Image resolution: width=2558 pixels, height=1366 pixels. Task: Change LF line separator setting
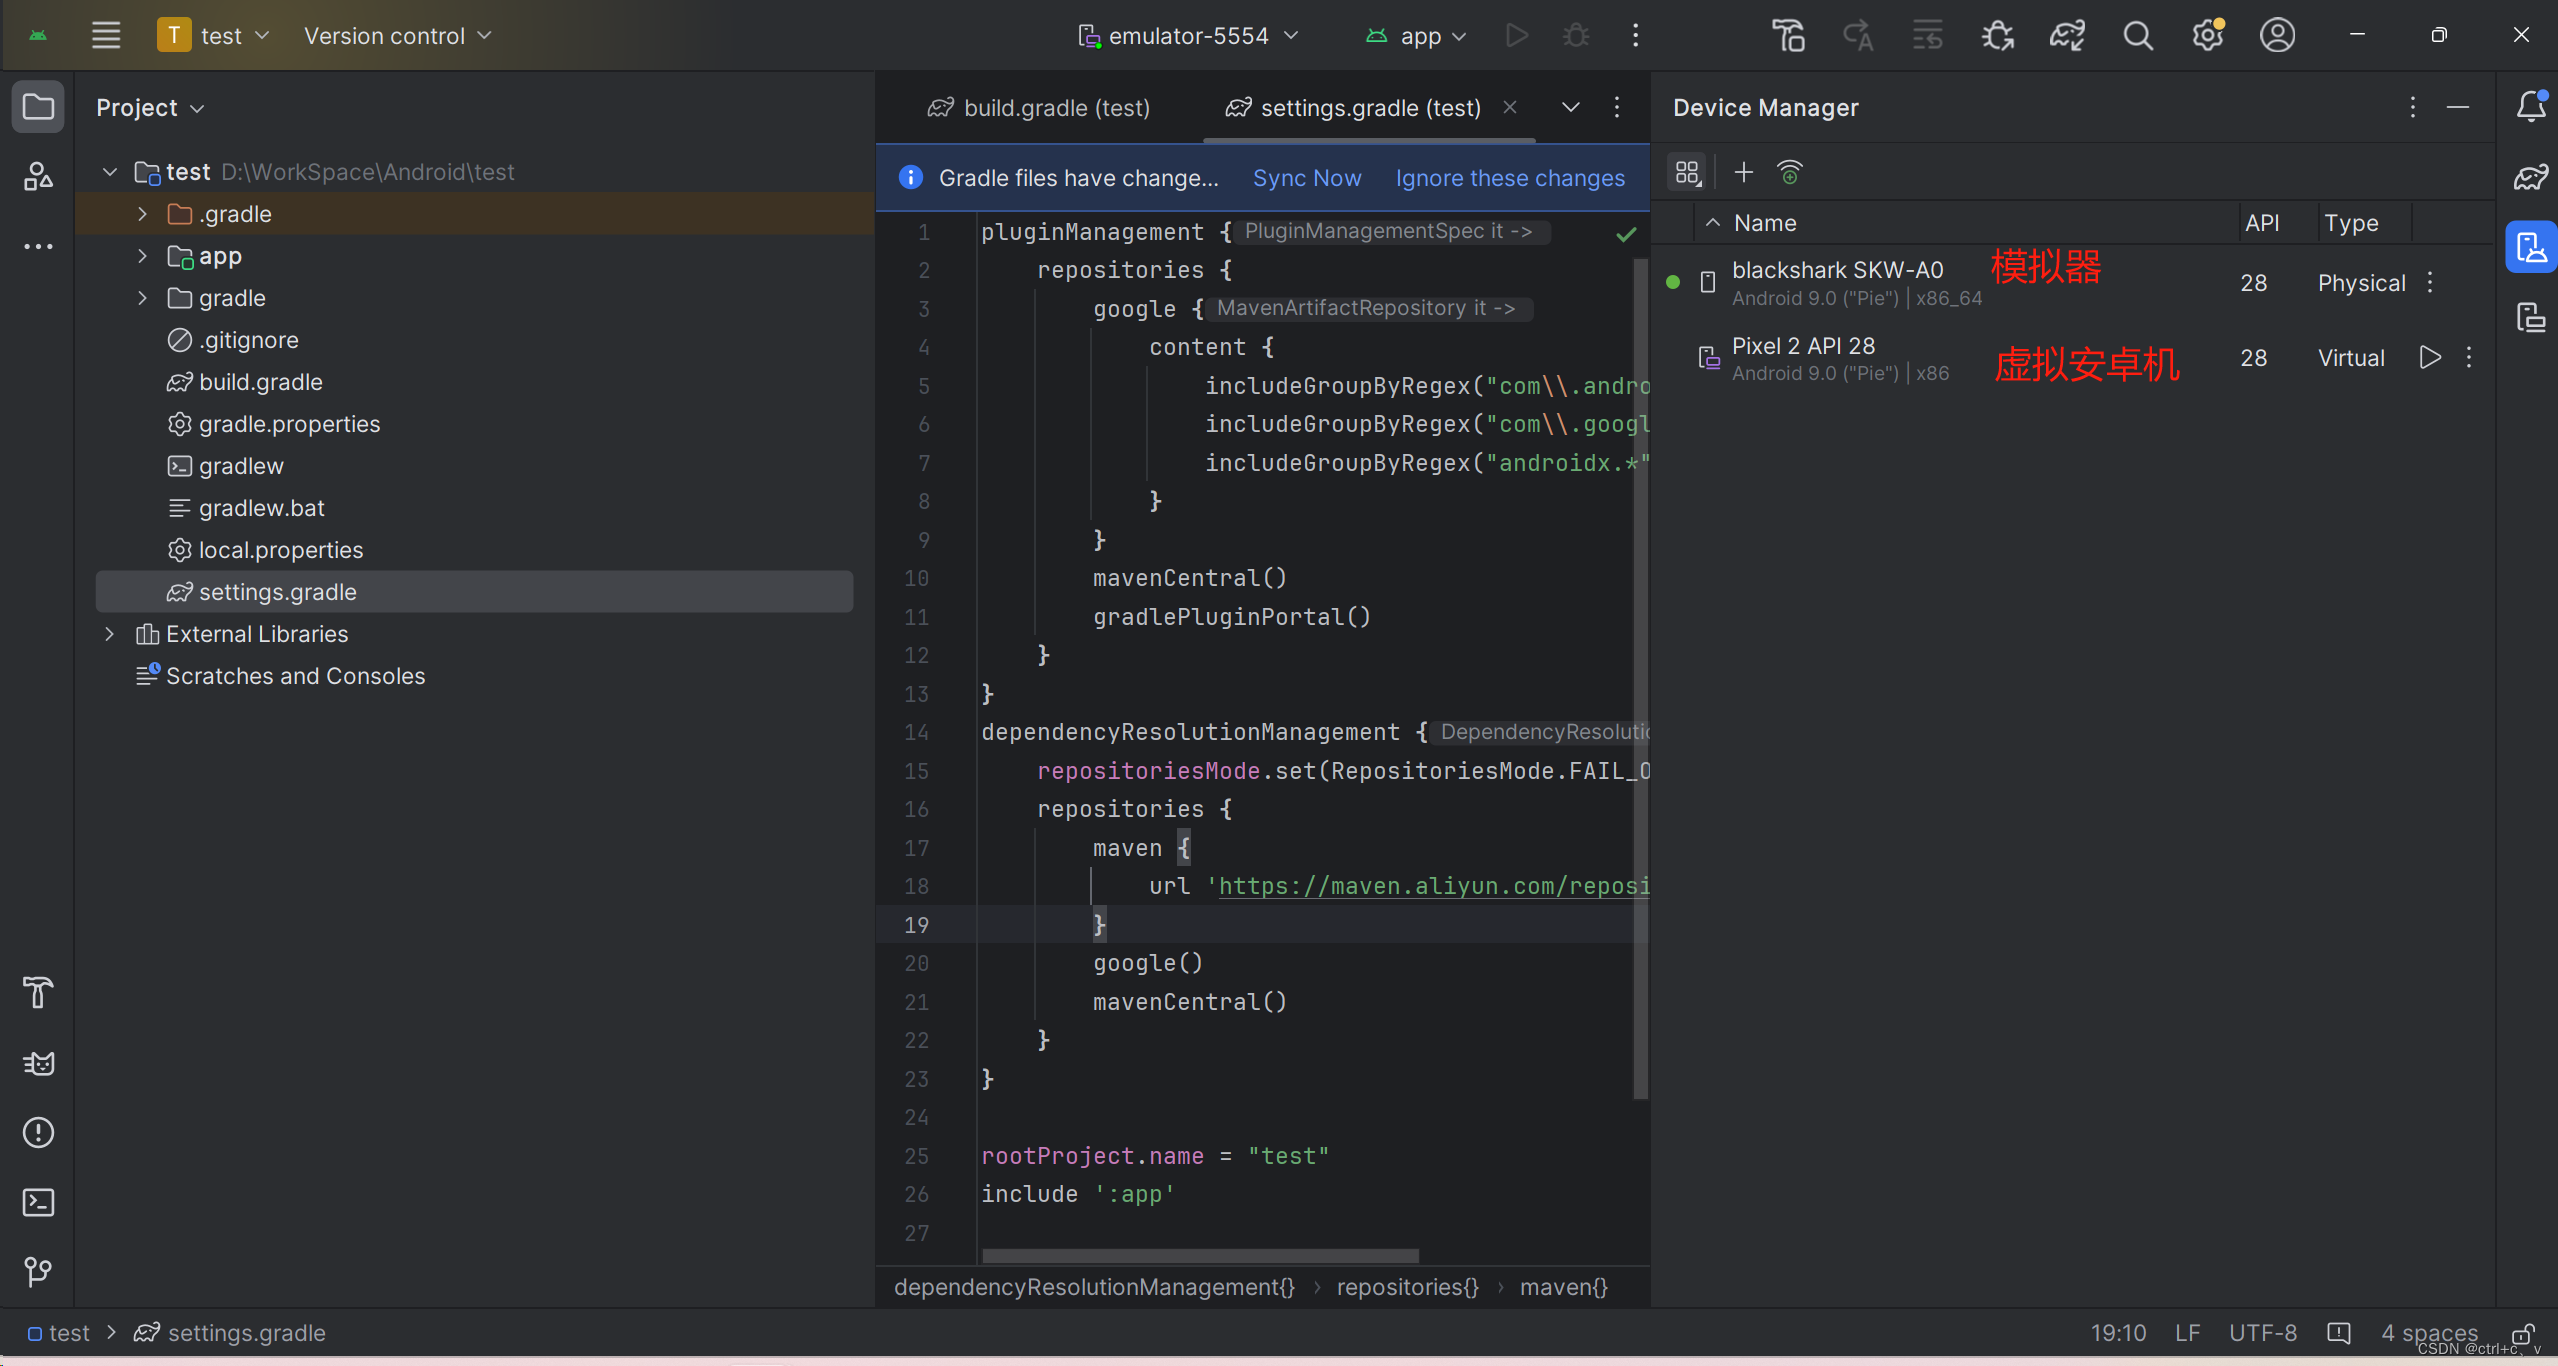click(2187, 1333)
